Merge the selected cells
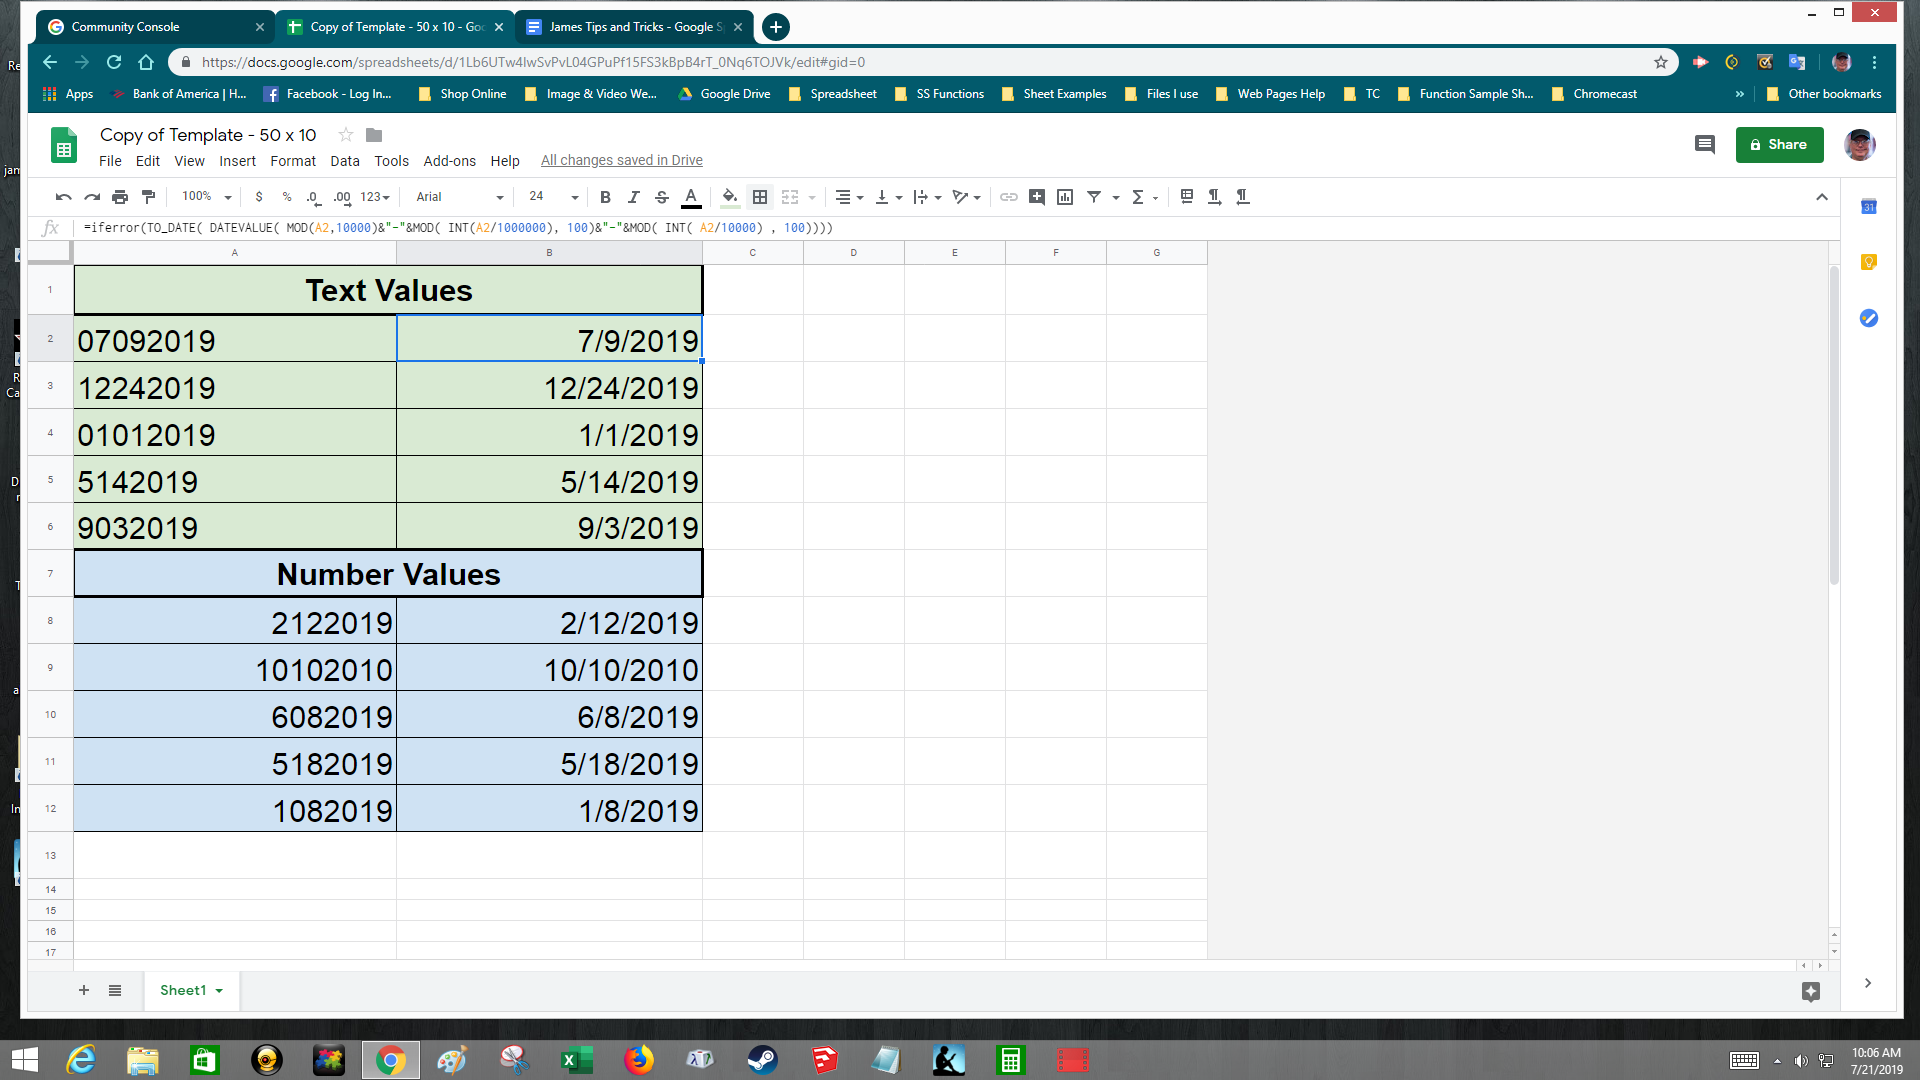Screen dimensions: 1920x1080 [790, 197]
